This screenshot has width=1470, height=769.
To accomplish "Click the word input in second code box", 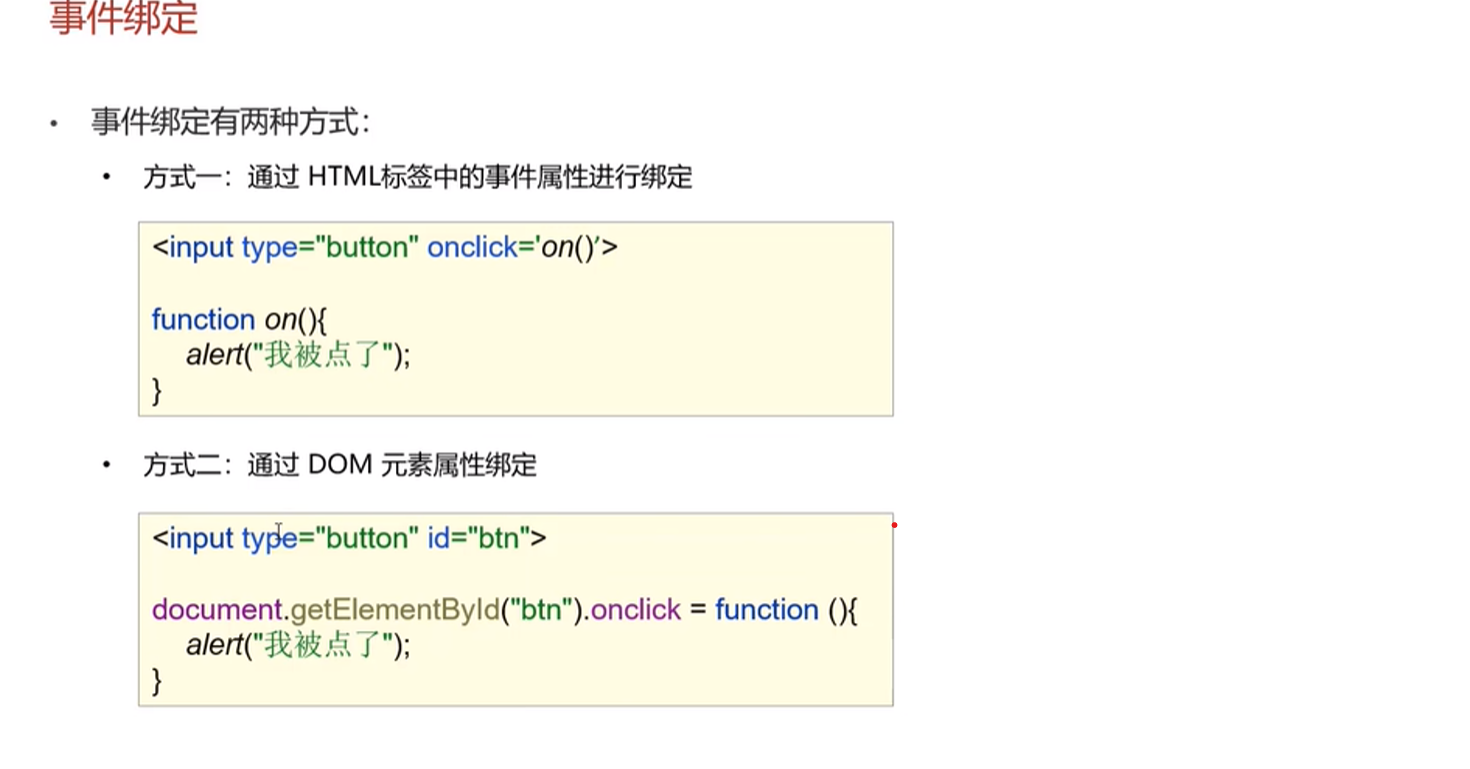I will [201, 538].
